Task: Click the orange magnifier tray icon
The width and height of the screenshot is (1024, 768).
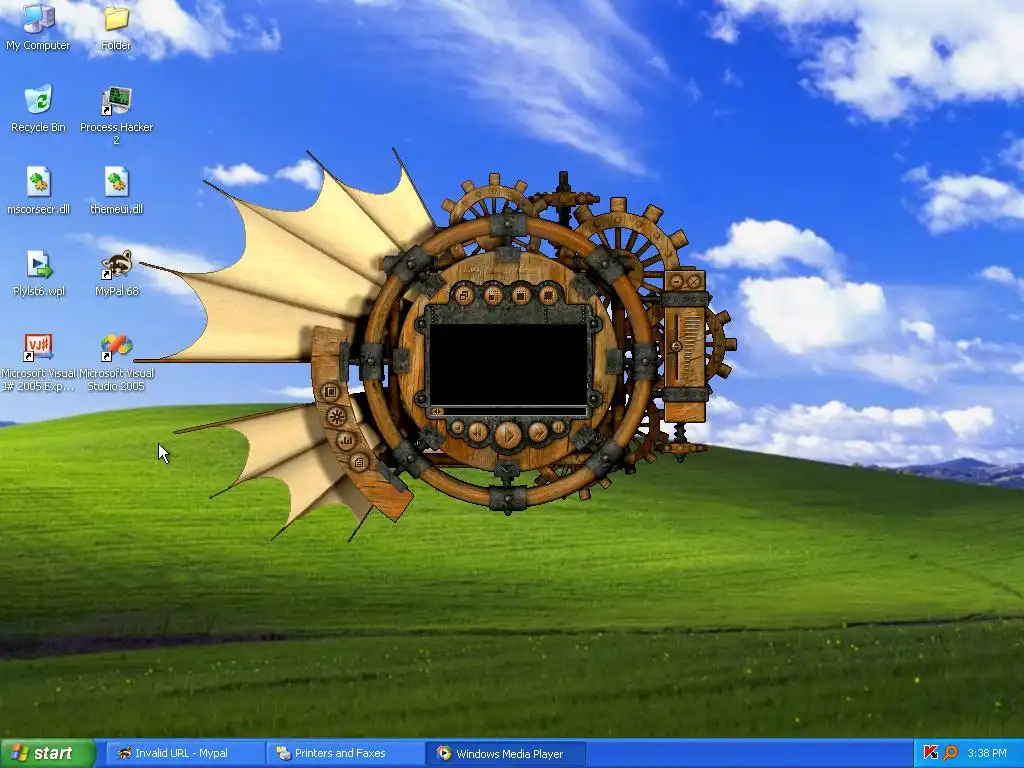Action: tap(950, 753)
